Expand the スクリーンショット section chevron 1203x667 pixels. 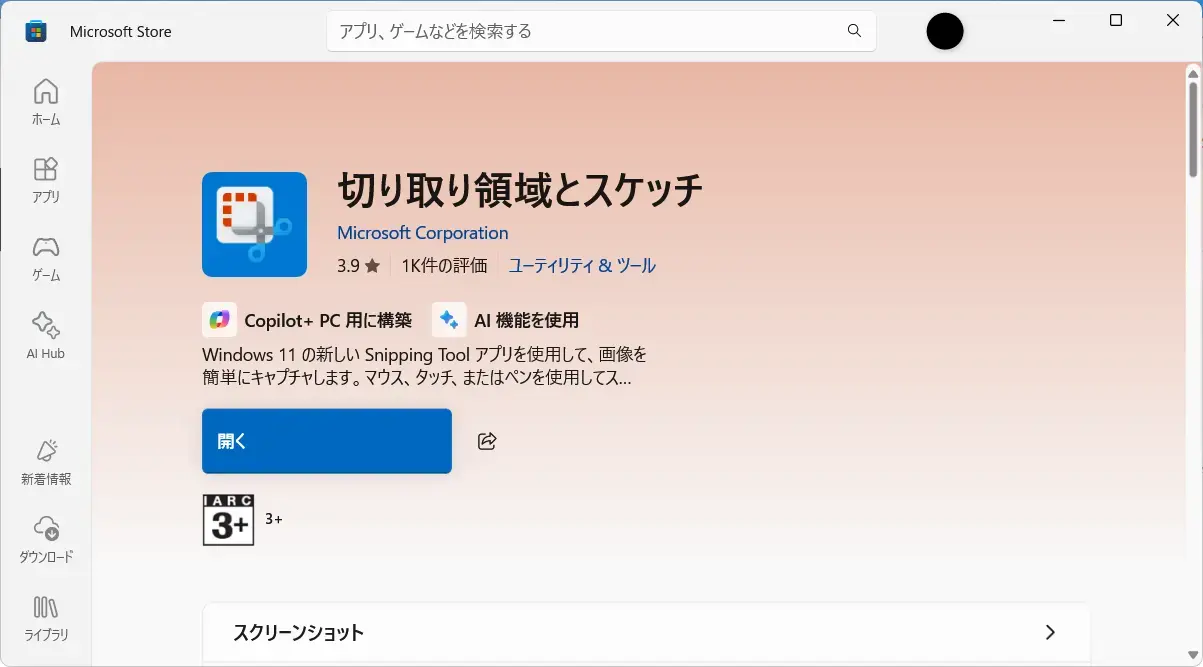pyautogui.click(x=1050, y=632)
